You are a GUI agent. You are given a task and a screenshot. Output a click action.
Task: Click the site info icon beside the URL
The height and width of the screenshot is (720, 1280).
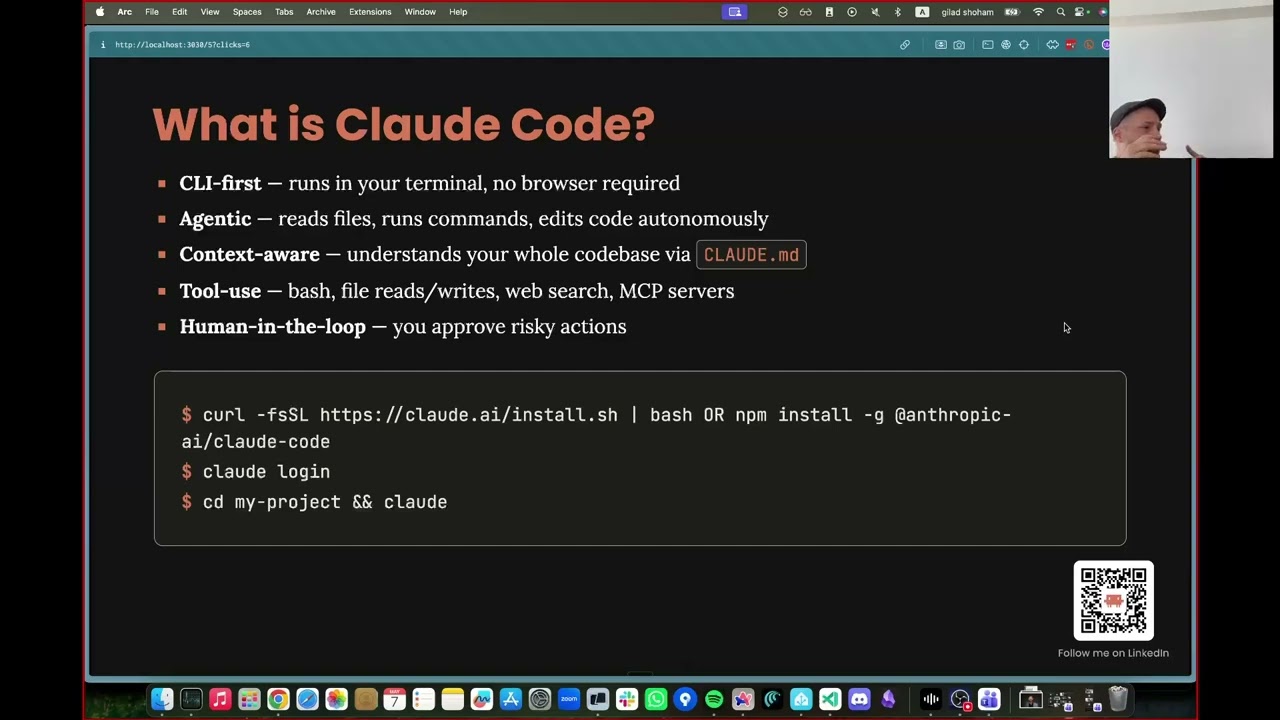[102, 45]
